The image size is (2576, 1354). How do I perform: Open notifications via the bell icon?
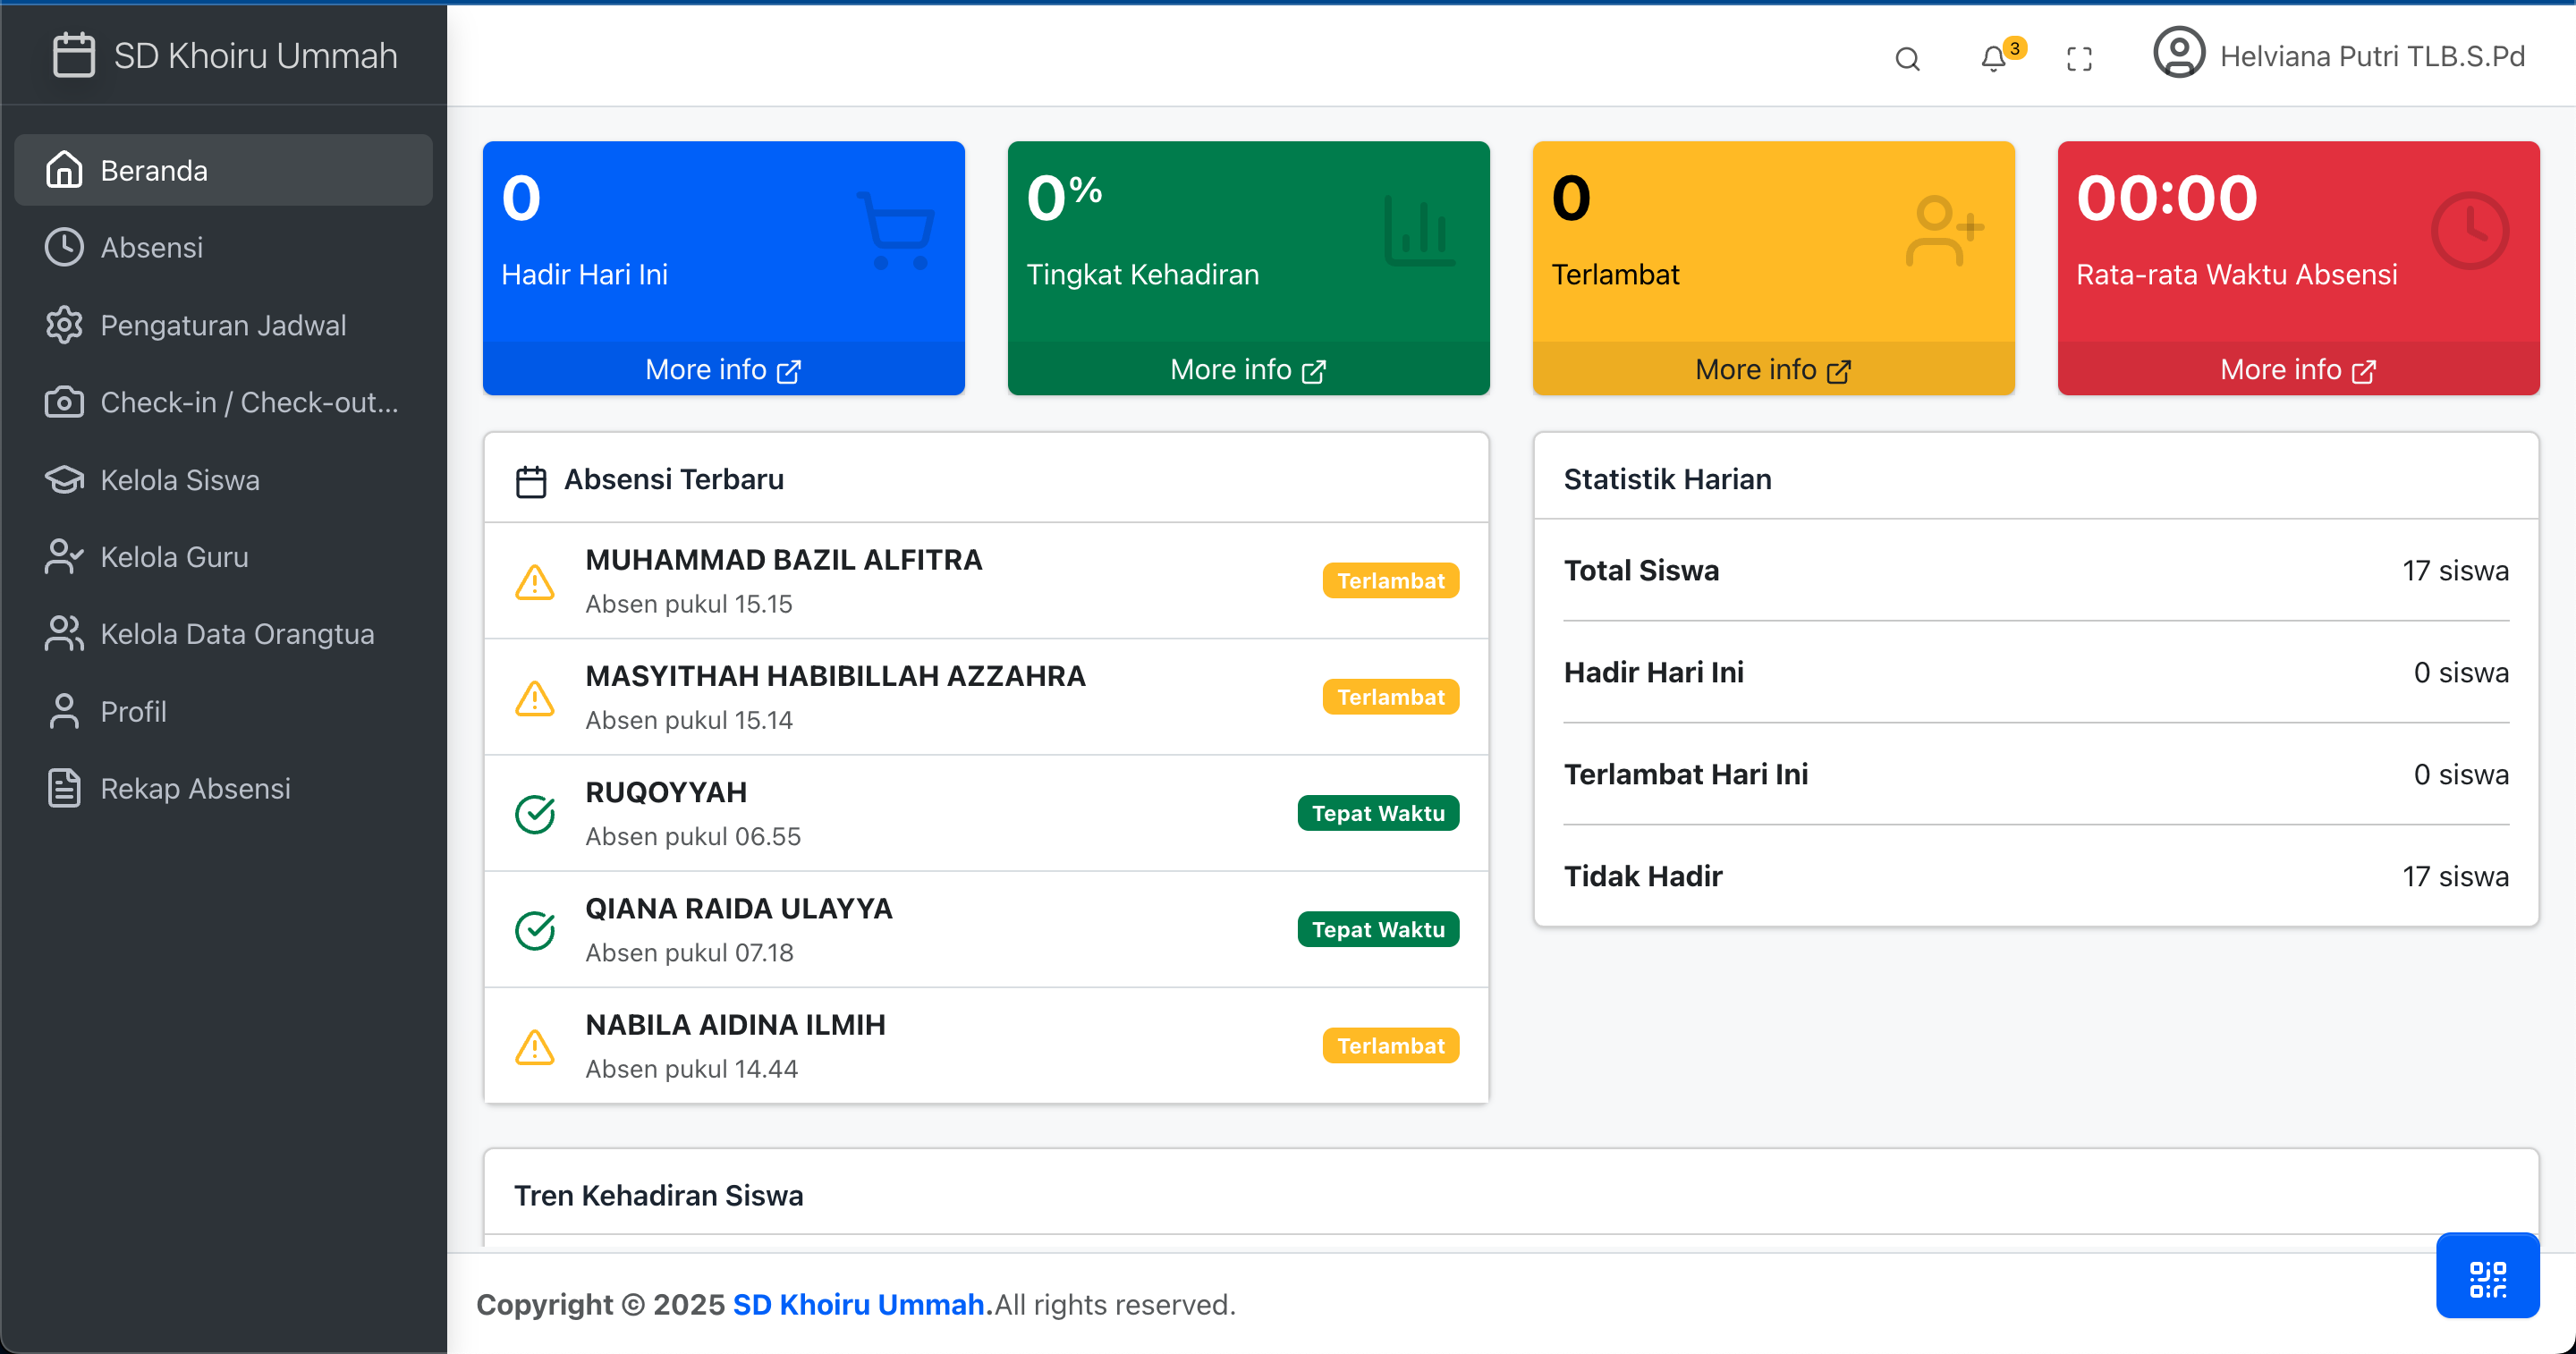(x=1993, y=59)
